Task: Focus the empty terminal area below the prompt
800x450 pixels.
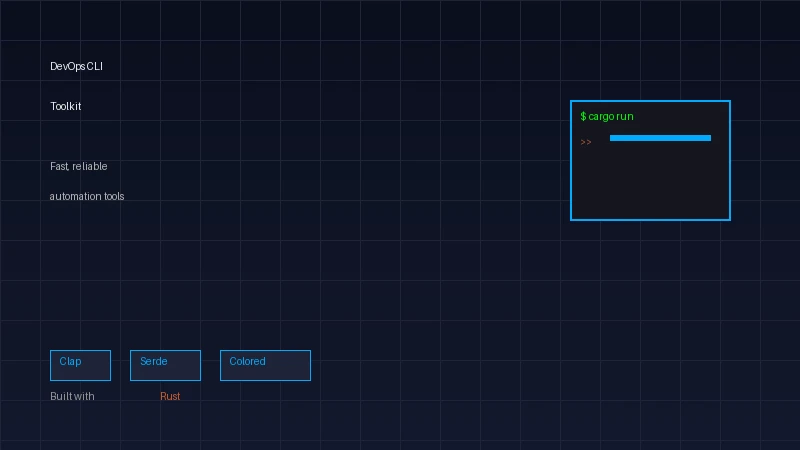Action: click(x=650, y=185)
